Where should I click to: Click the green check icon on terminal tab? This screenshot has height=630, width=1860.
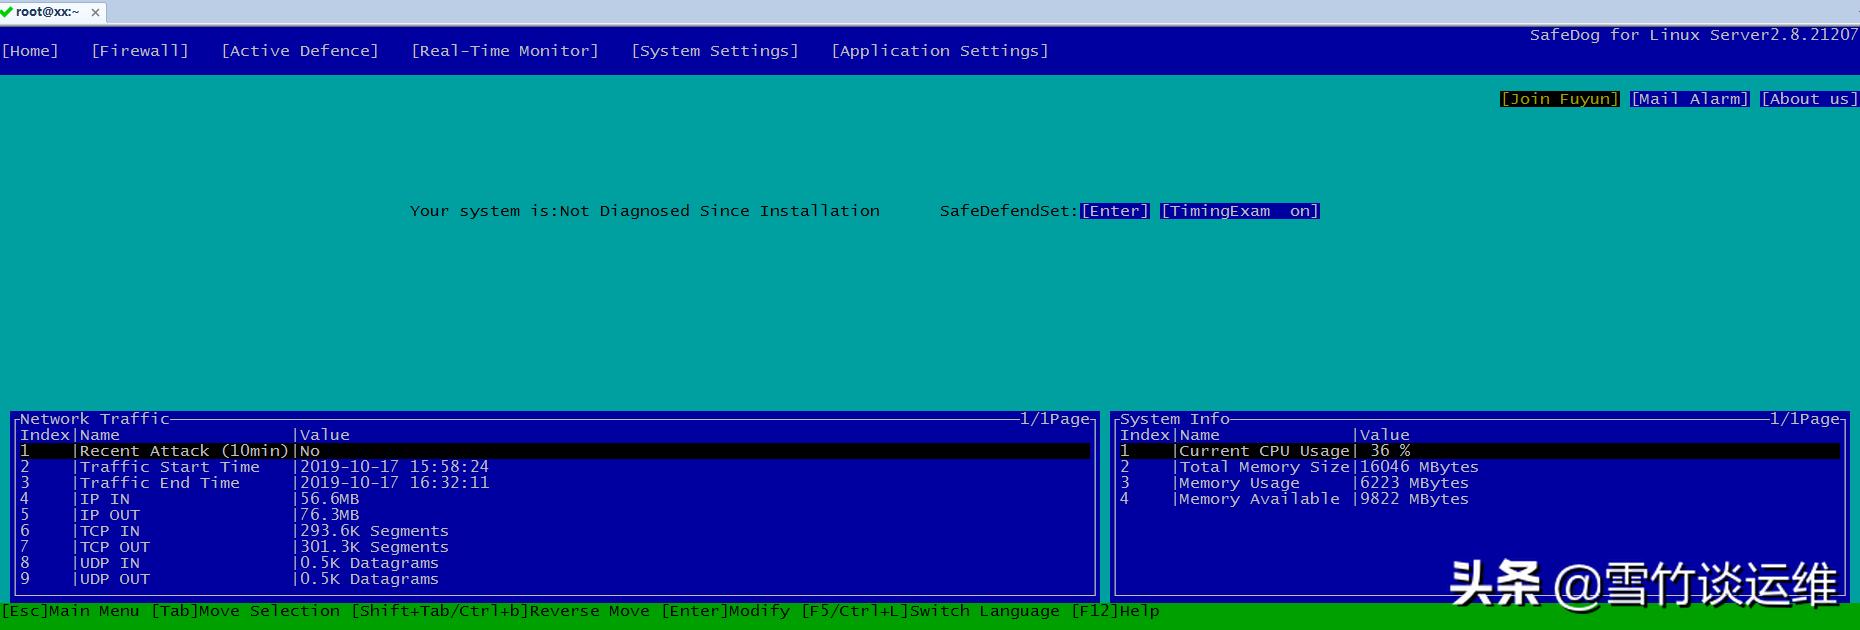[7, 11]
